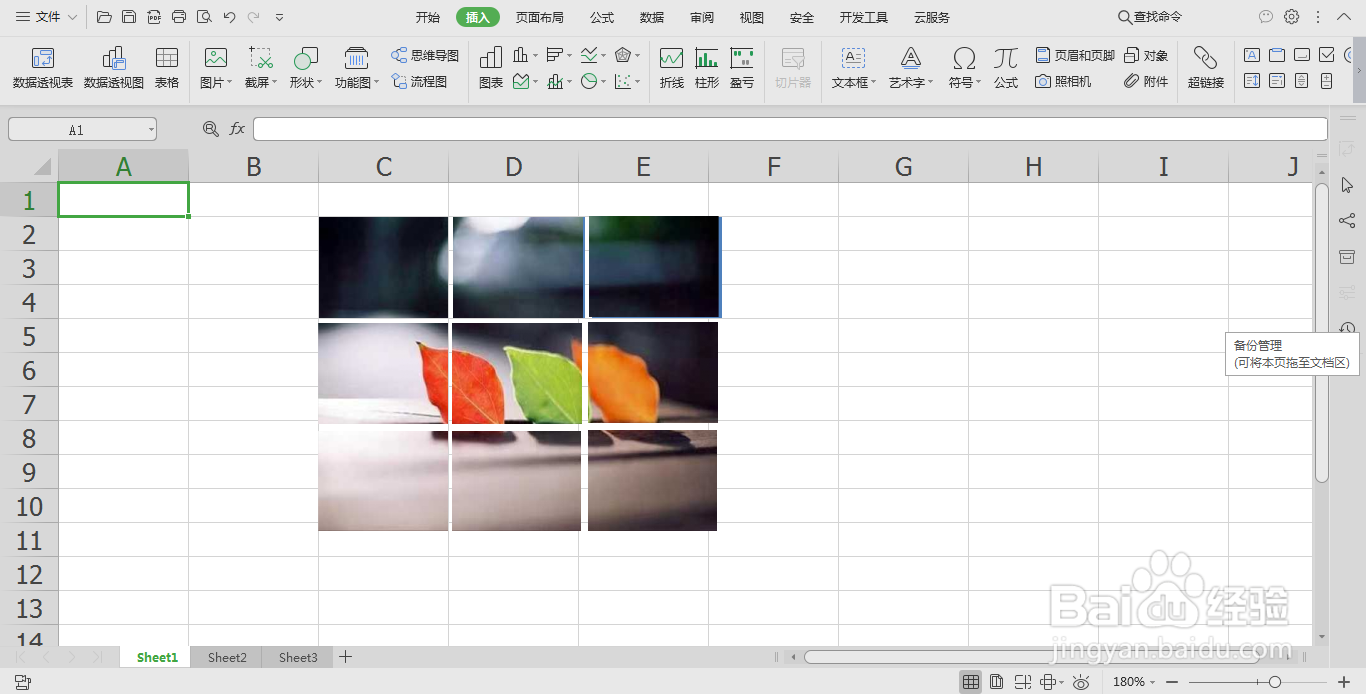Screen dimensions: 1367x696
Task: Click the zoom out minus button
Action: tap(1172, 682)
